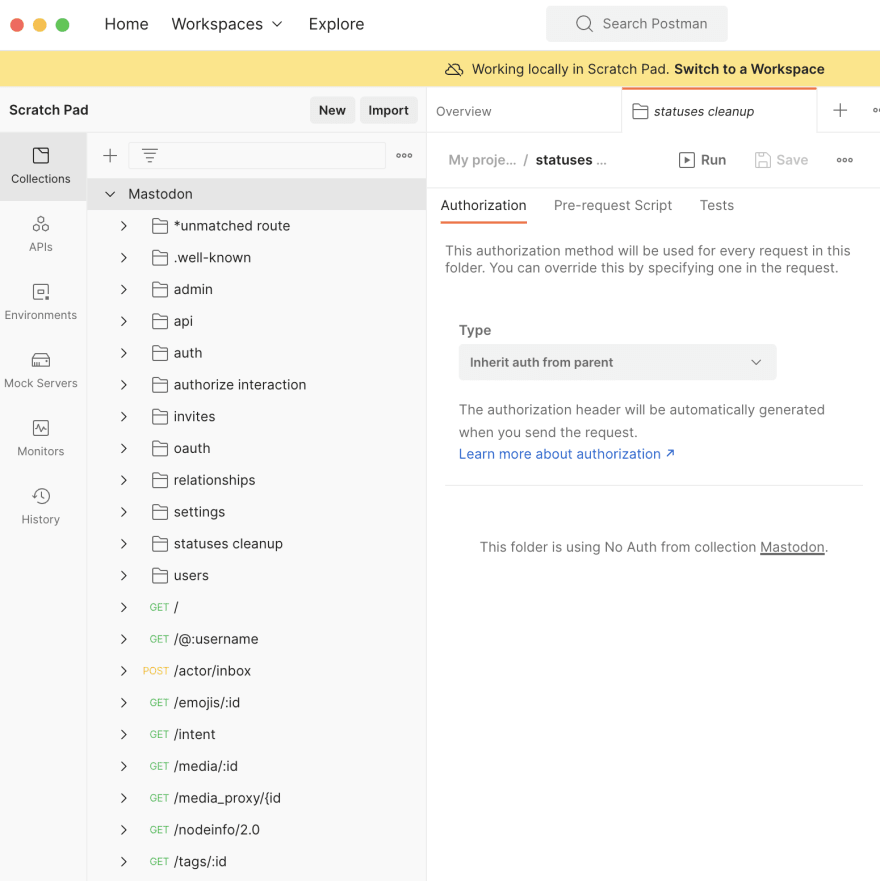
Task: Expand the POST /actor/inbox request
Action: (124, 671)
